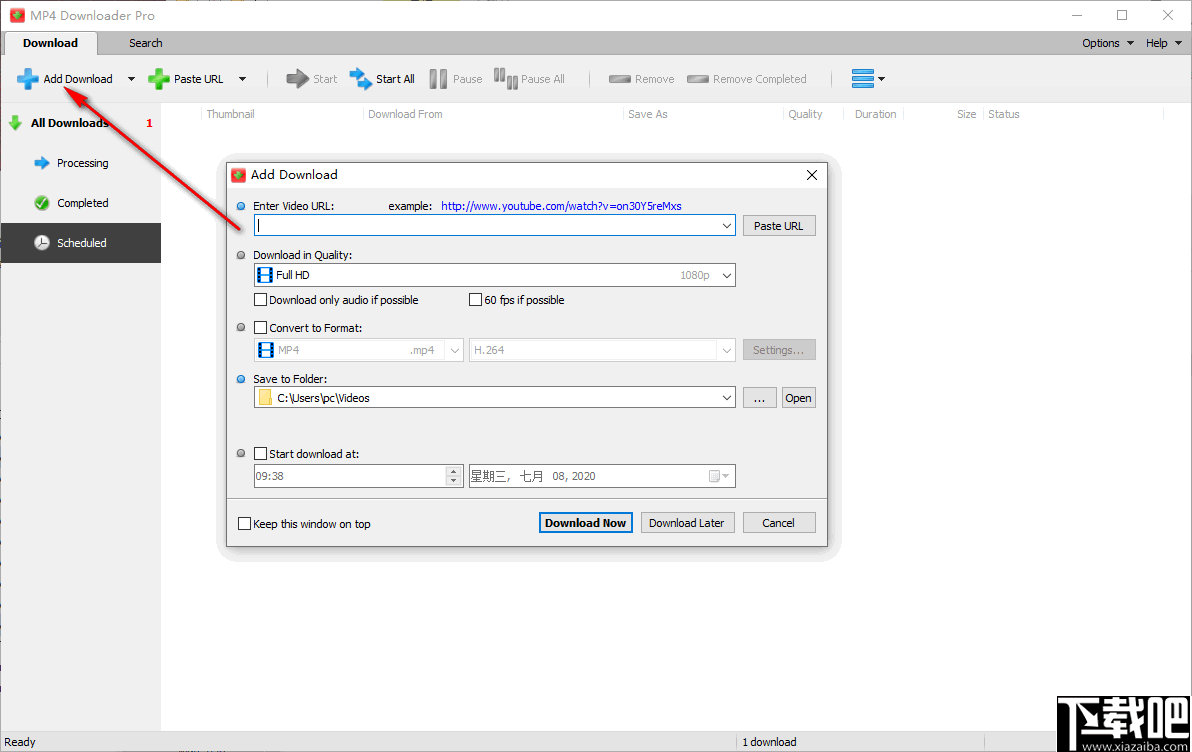Click the Size column header
Image resolution: width=1192 pixels, height=752 pixels.
tap(966, 114)
